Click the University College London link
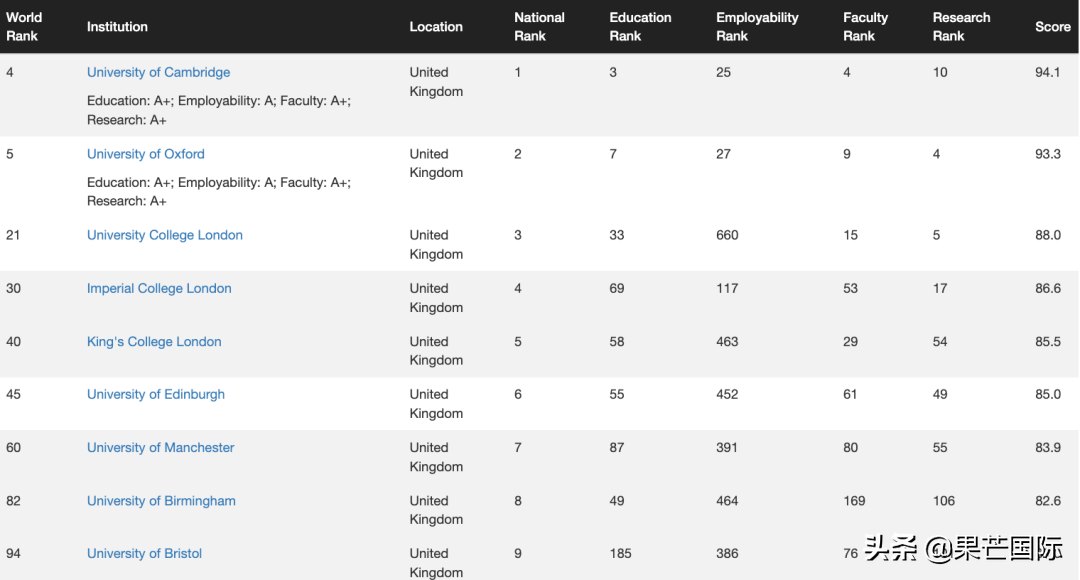This screenshot has height=580, width=1080. [x=164, y=235]
